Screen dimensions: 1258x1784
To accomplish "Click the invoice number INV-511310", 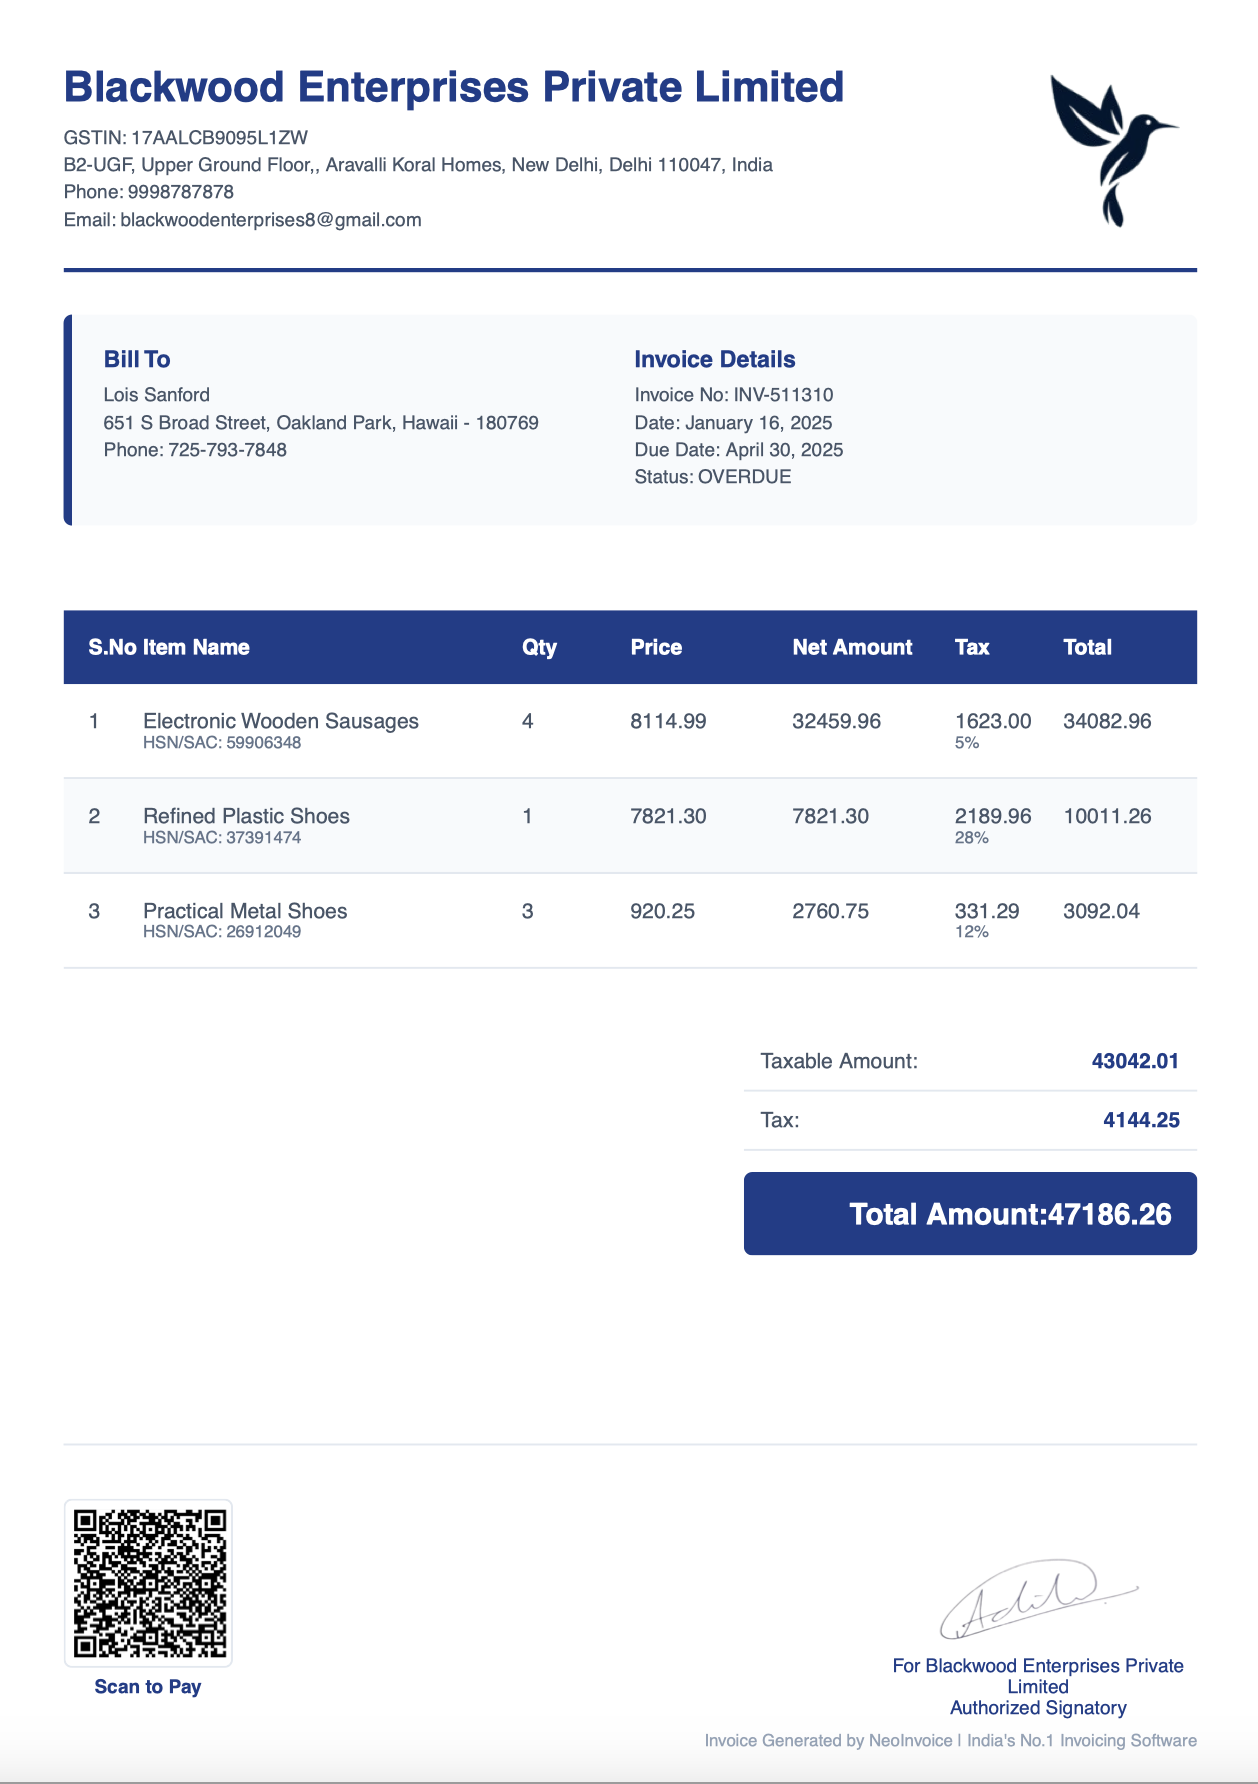I will pyautogui.click(x=783, y=395).
